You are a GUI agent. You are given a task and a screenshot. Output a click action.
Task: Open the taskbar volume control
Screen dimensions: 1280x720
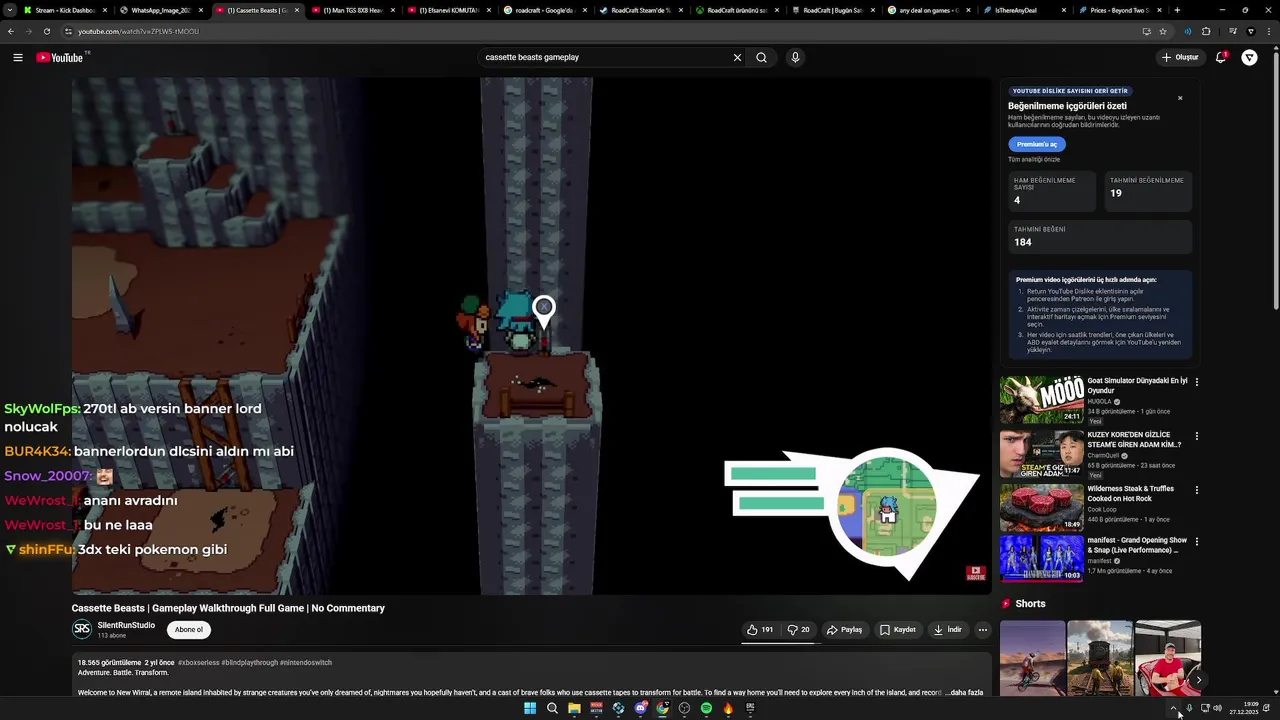point(1217,708)
